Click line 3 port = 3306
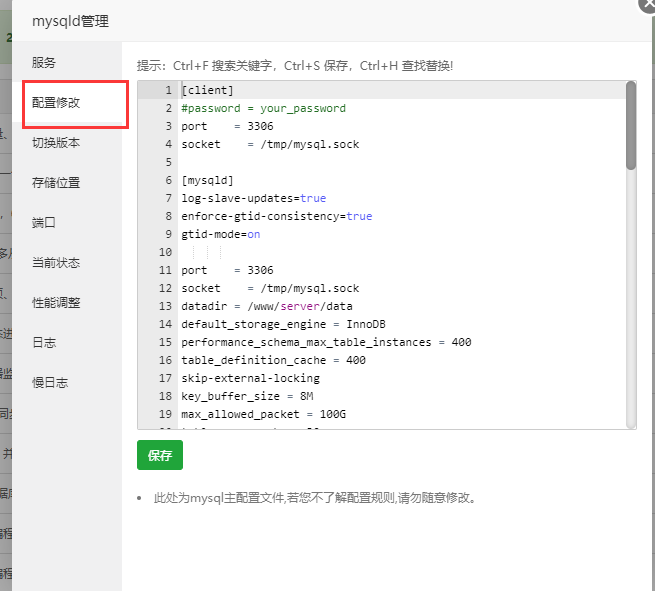 click(227, 126)
